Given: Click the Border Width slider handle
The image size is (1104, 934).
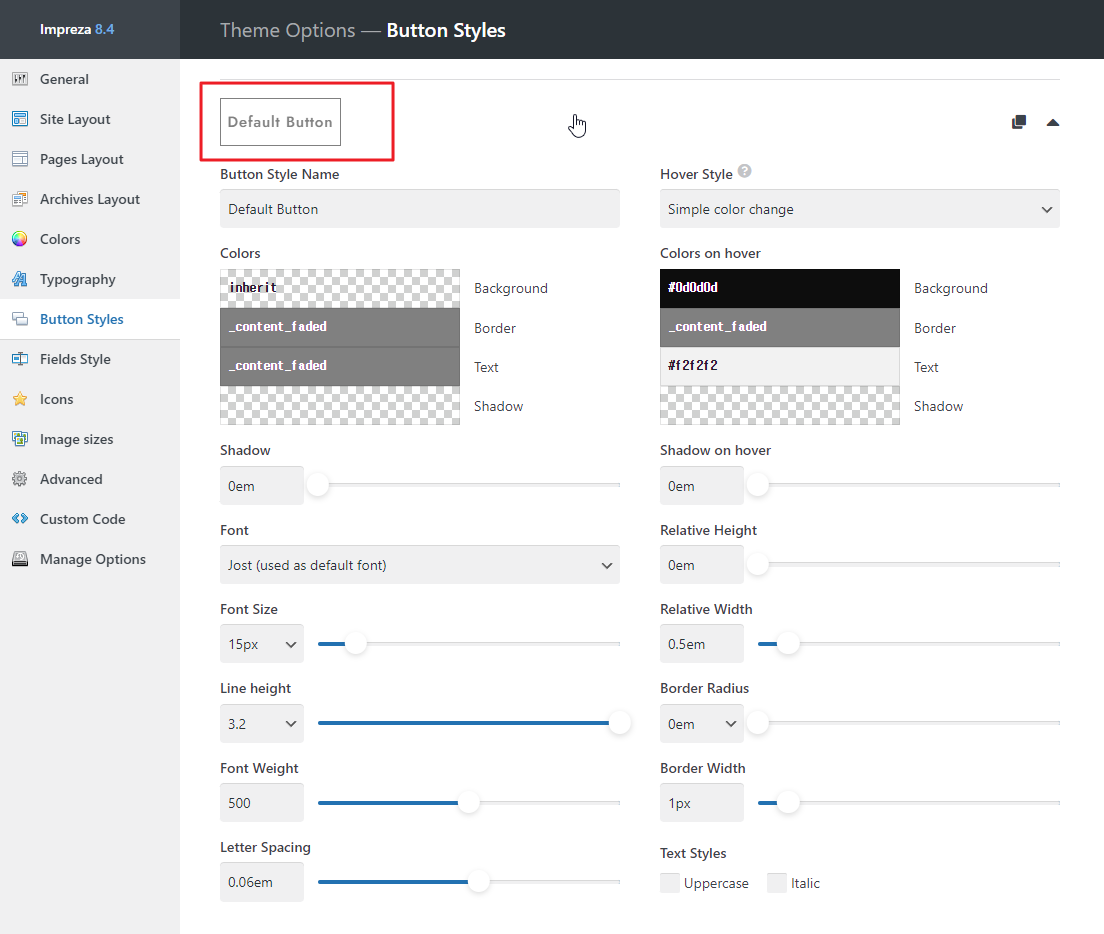Looking at the screenshot, I should point(787,802).
